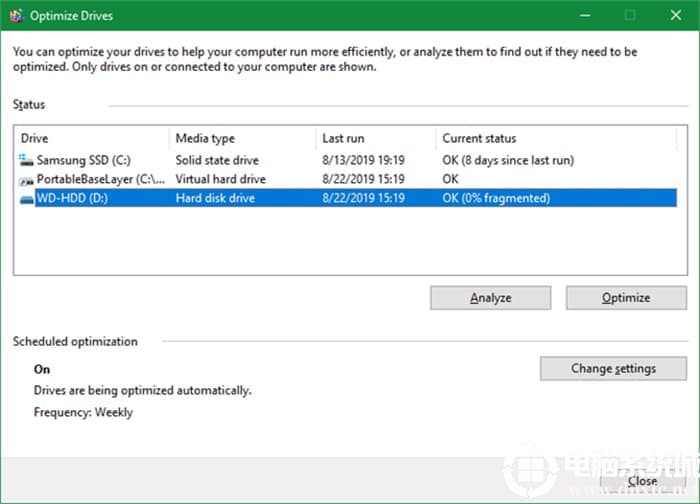The height and width of the screenshot is (504, 700).
Task: Click WD-HDD's 8/22/2019 15:19 last run
Action: coord(363,198)
